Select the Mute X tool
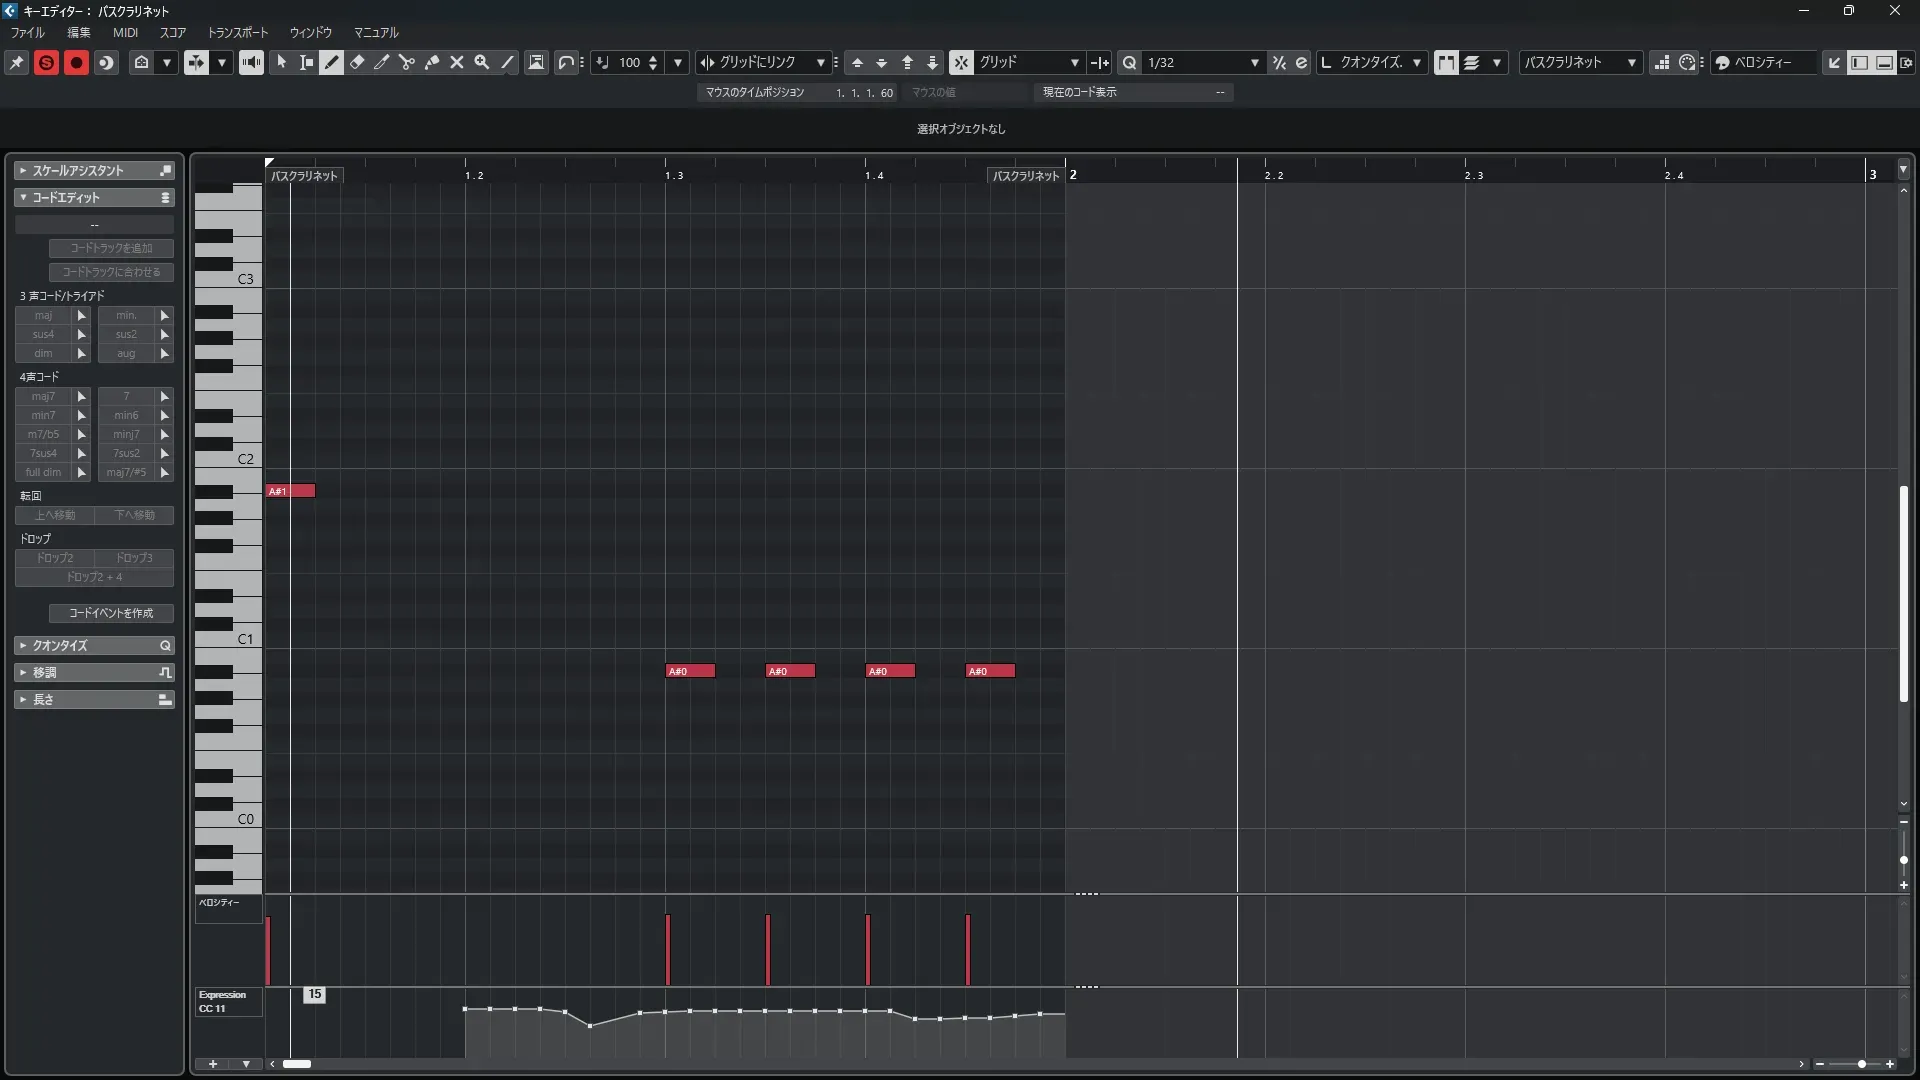 (x=457, y=62)
